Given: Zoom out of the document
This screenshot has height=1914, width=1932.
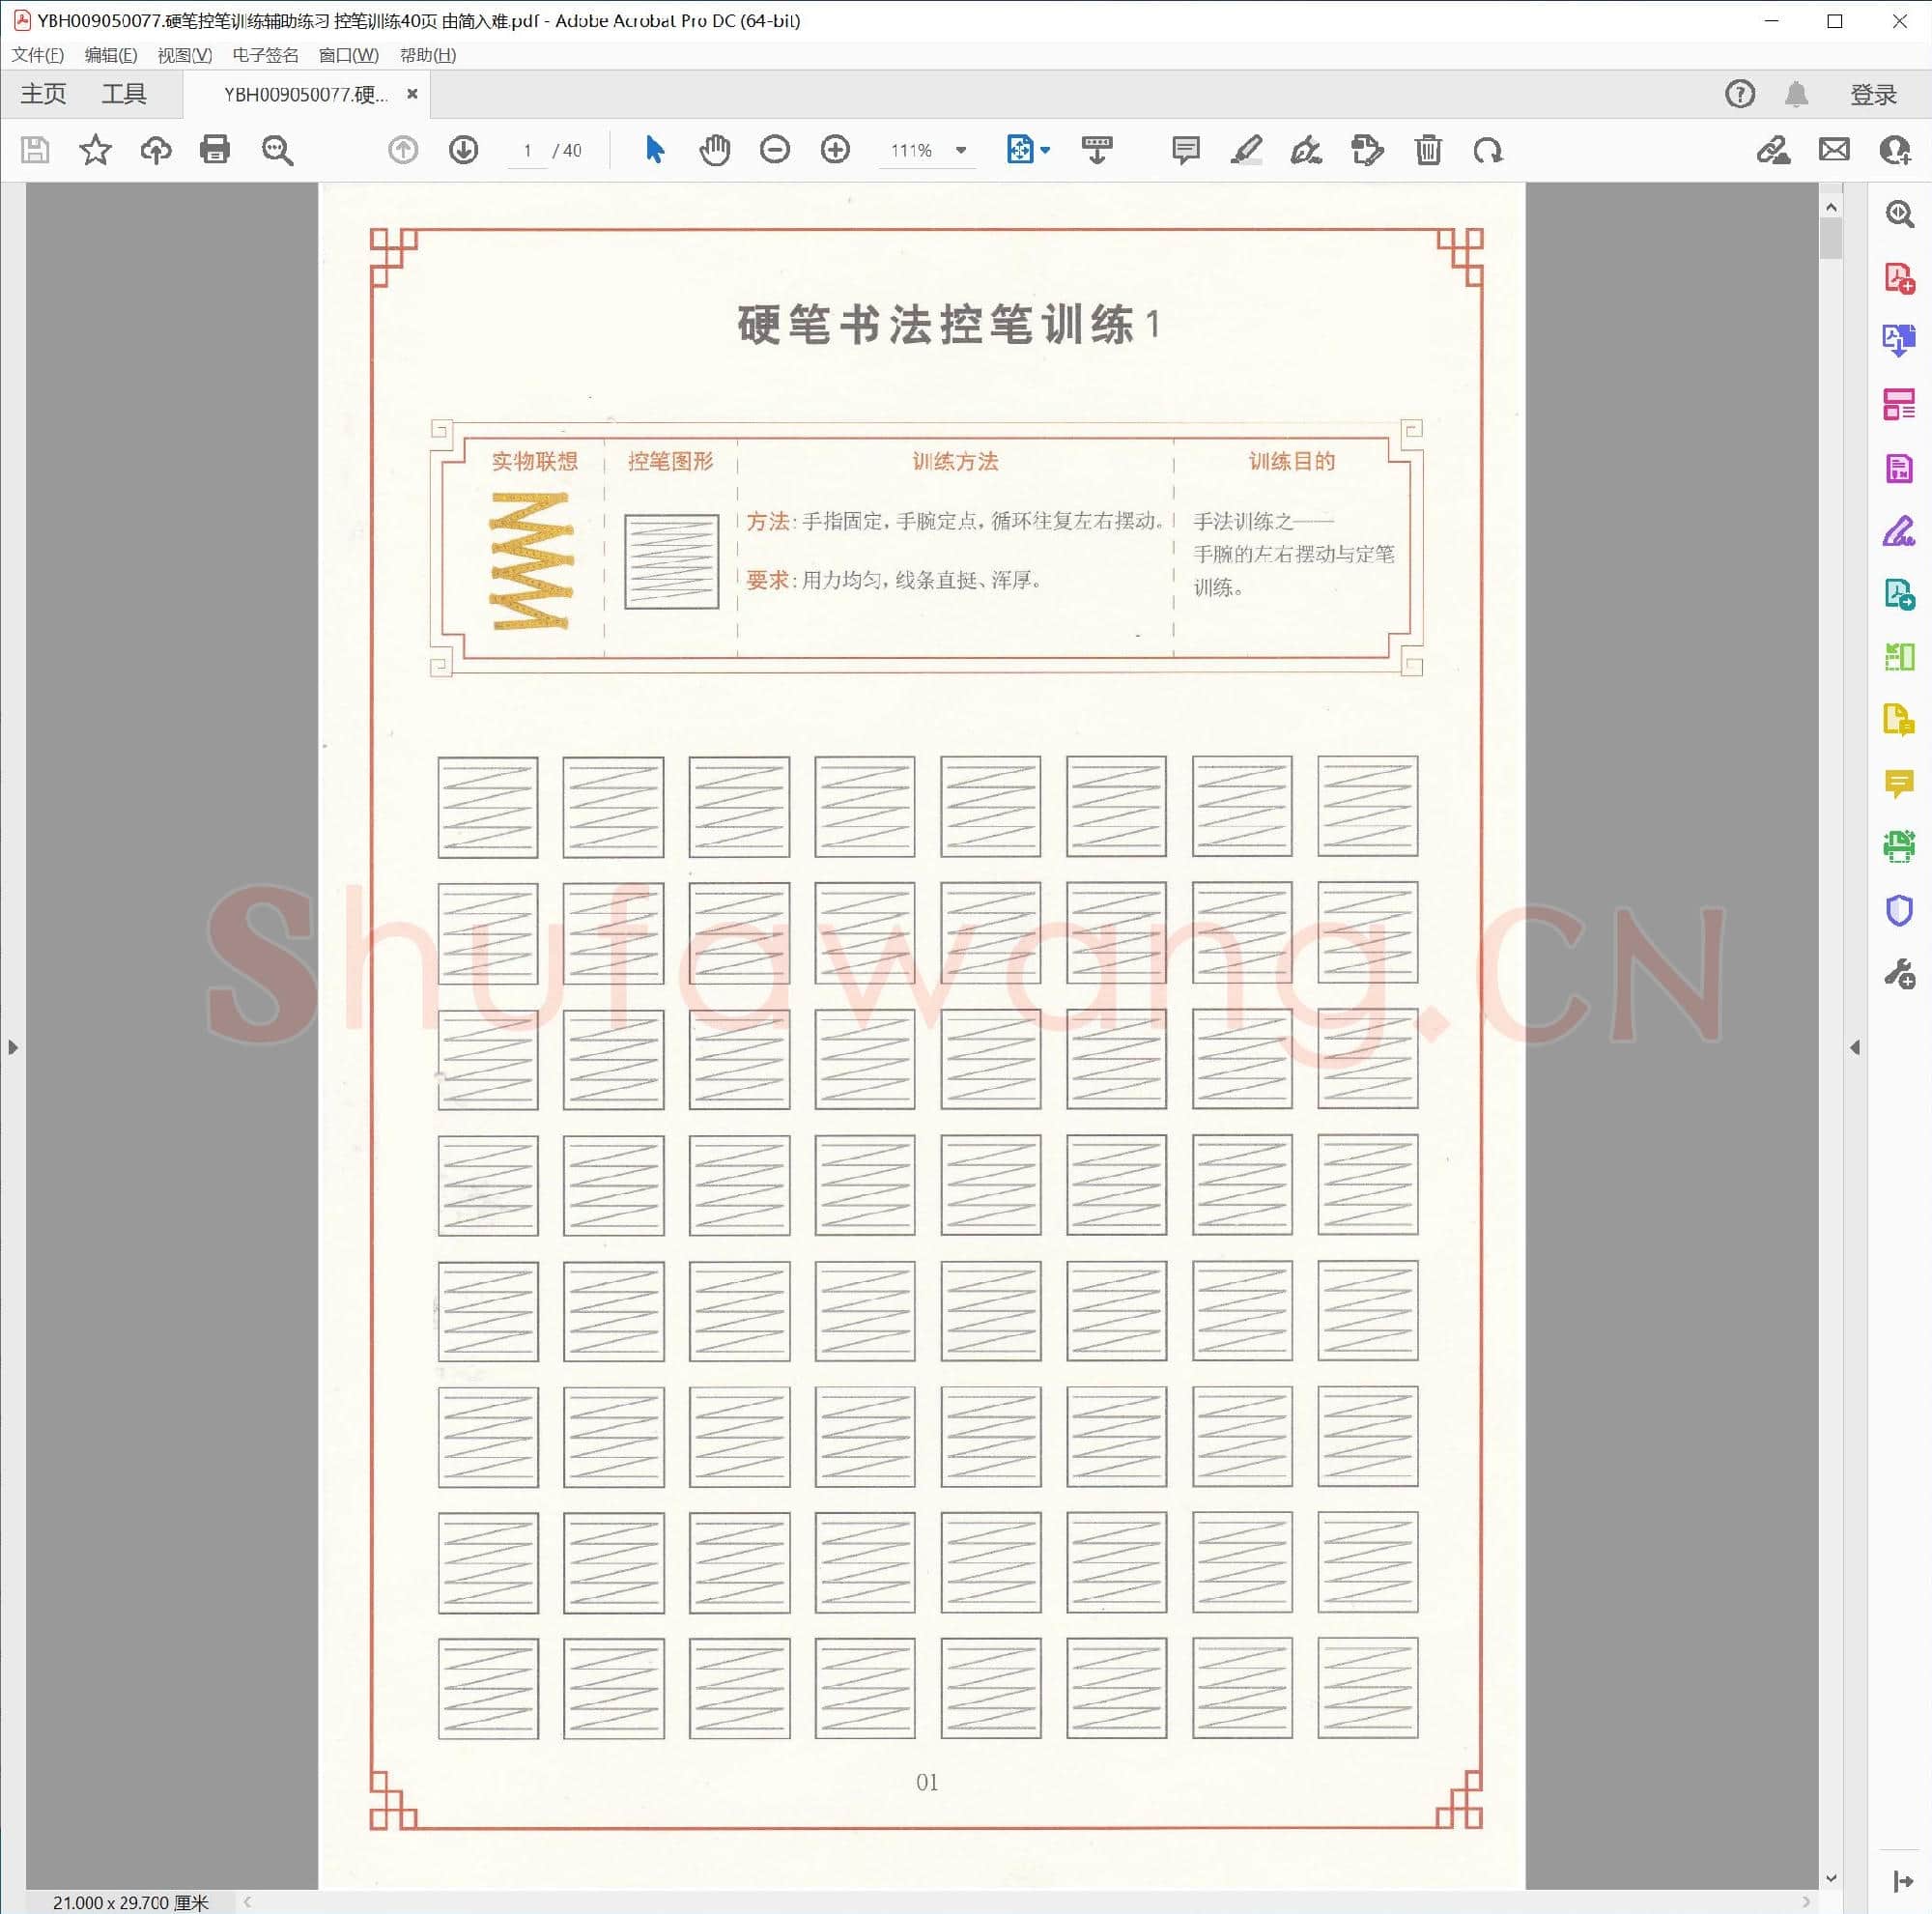Looking at the screenshot, I should [x=775, y=150].
